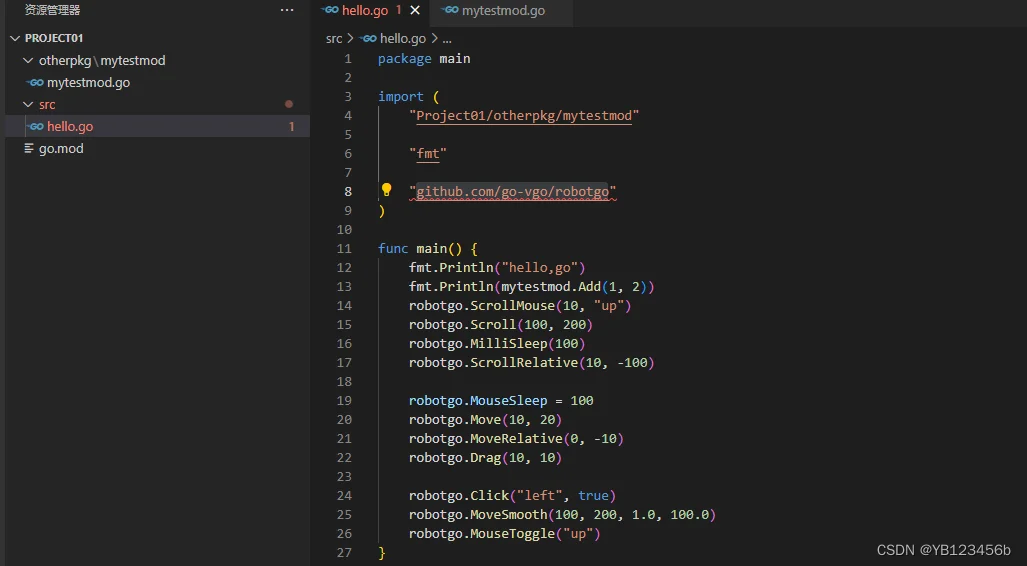
Task: Click the Go icon in the breadcrumb
Action: click(x=367, y=39)
